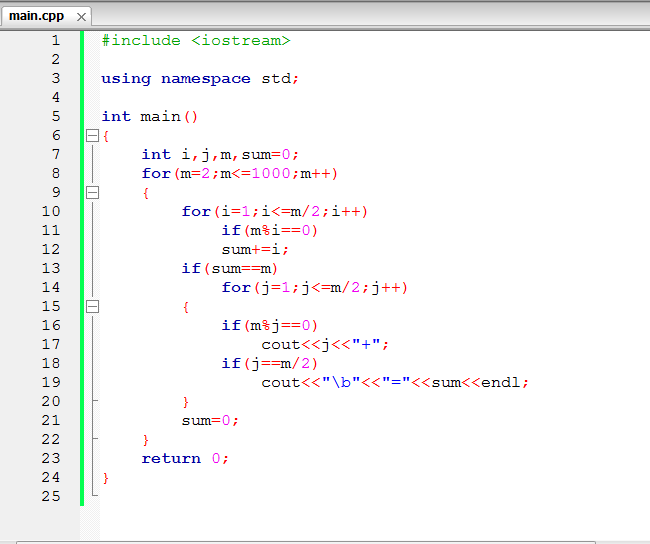Click the "if(m%j==0)" condition
The height and width of the screenshot is (544, 650).
269,325
